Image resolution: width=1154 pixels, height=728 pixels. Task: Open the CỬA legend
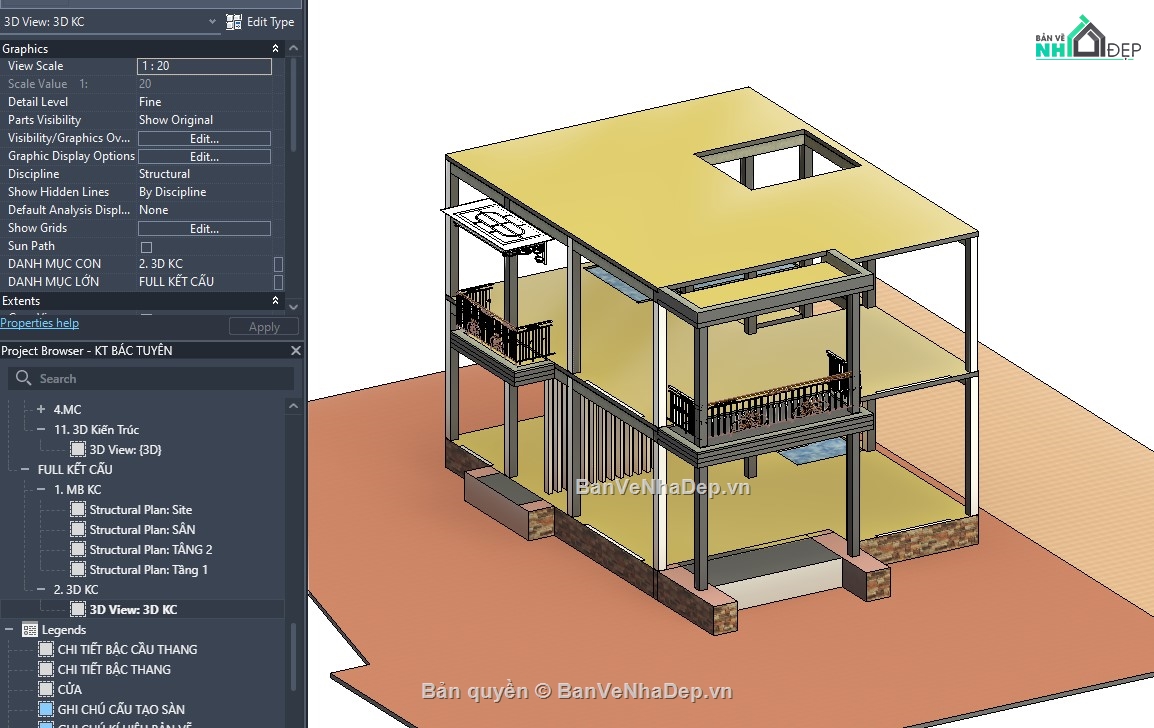point(70,690)
